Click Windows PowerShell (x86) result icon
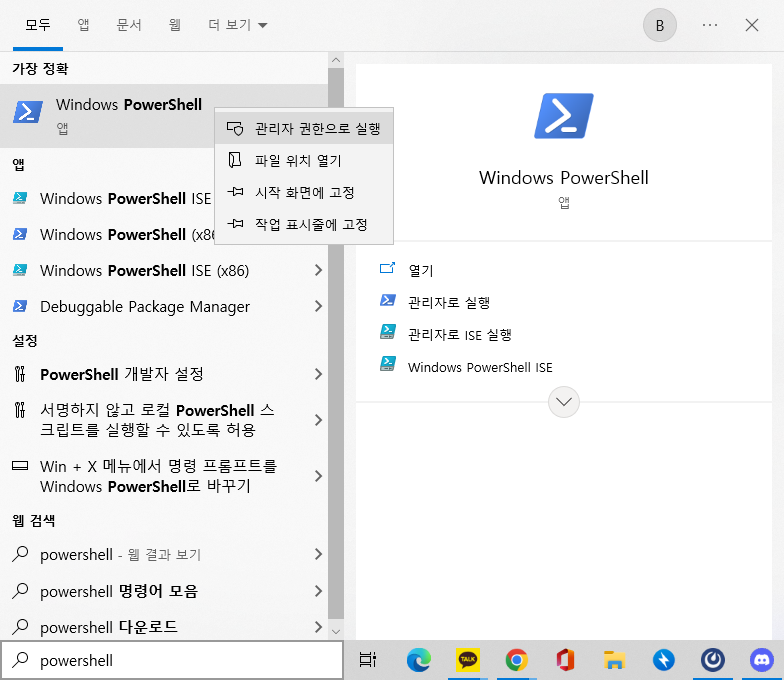This screenshot has width=784, height=680. tap(20, 234)
